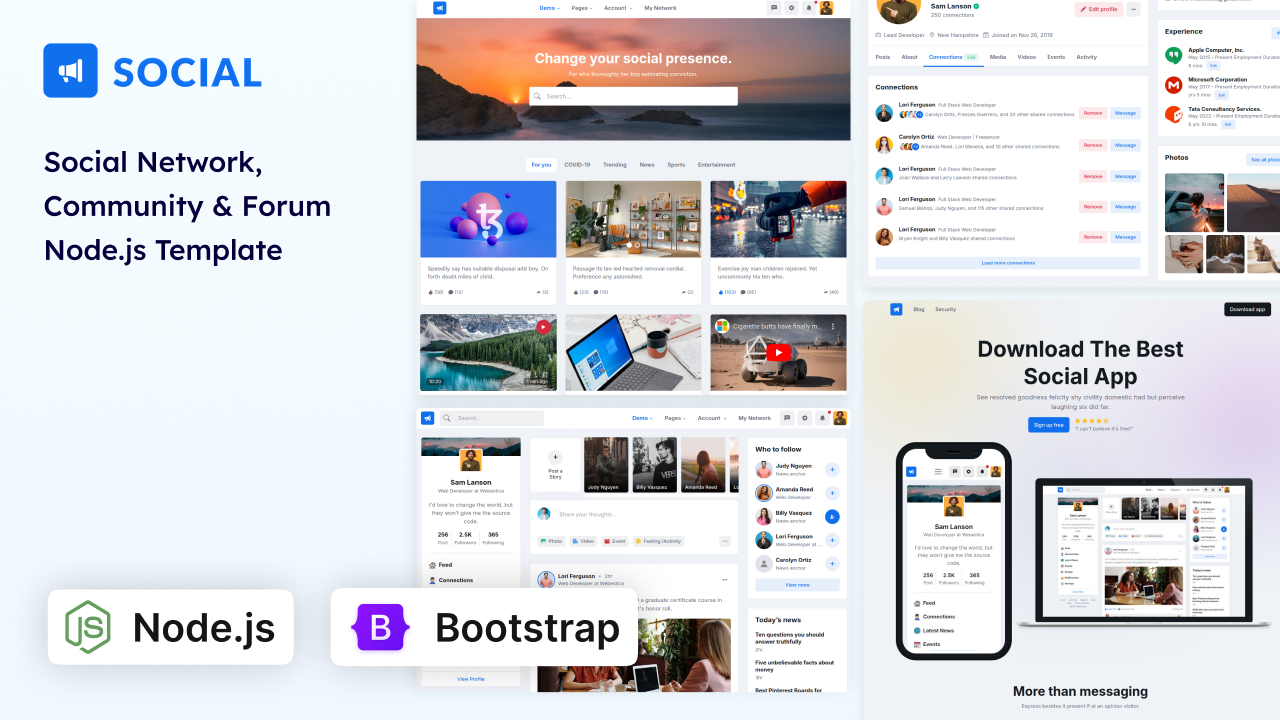Open the Sports tab

click(676, 165)
